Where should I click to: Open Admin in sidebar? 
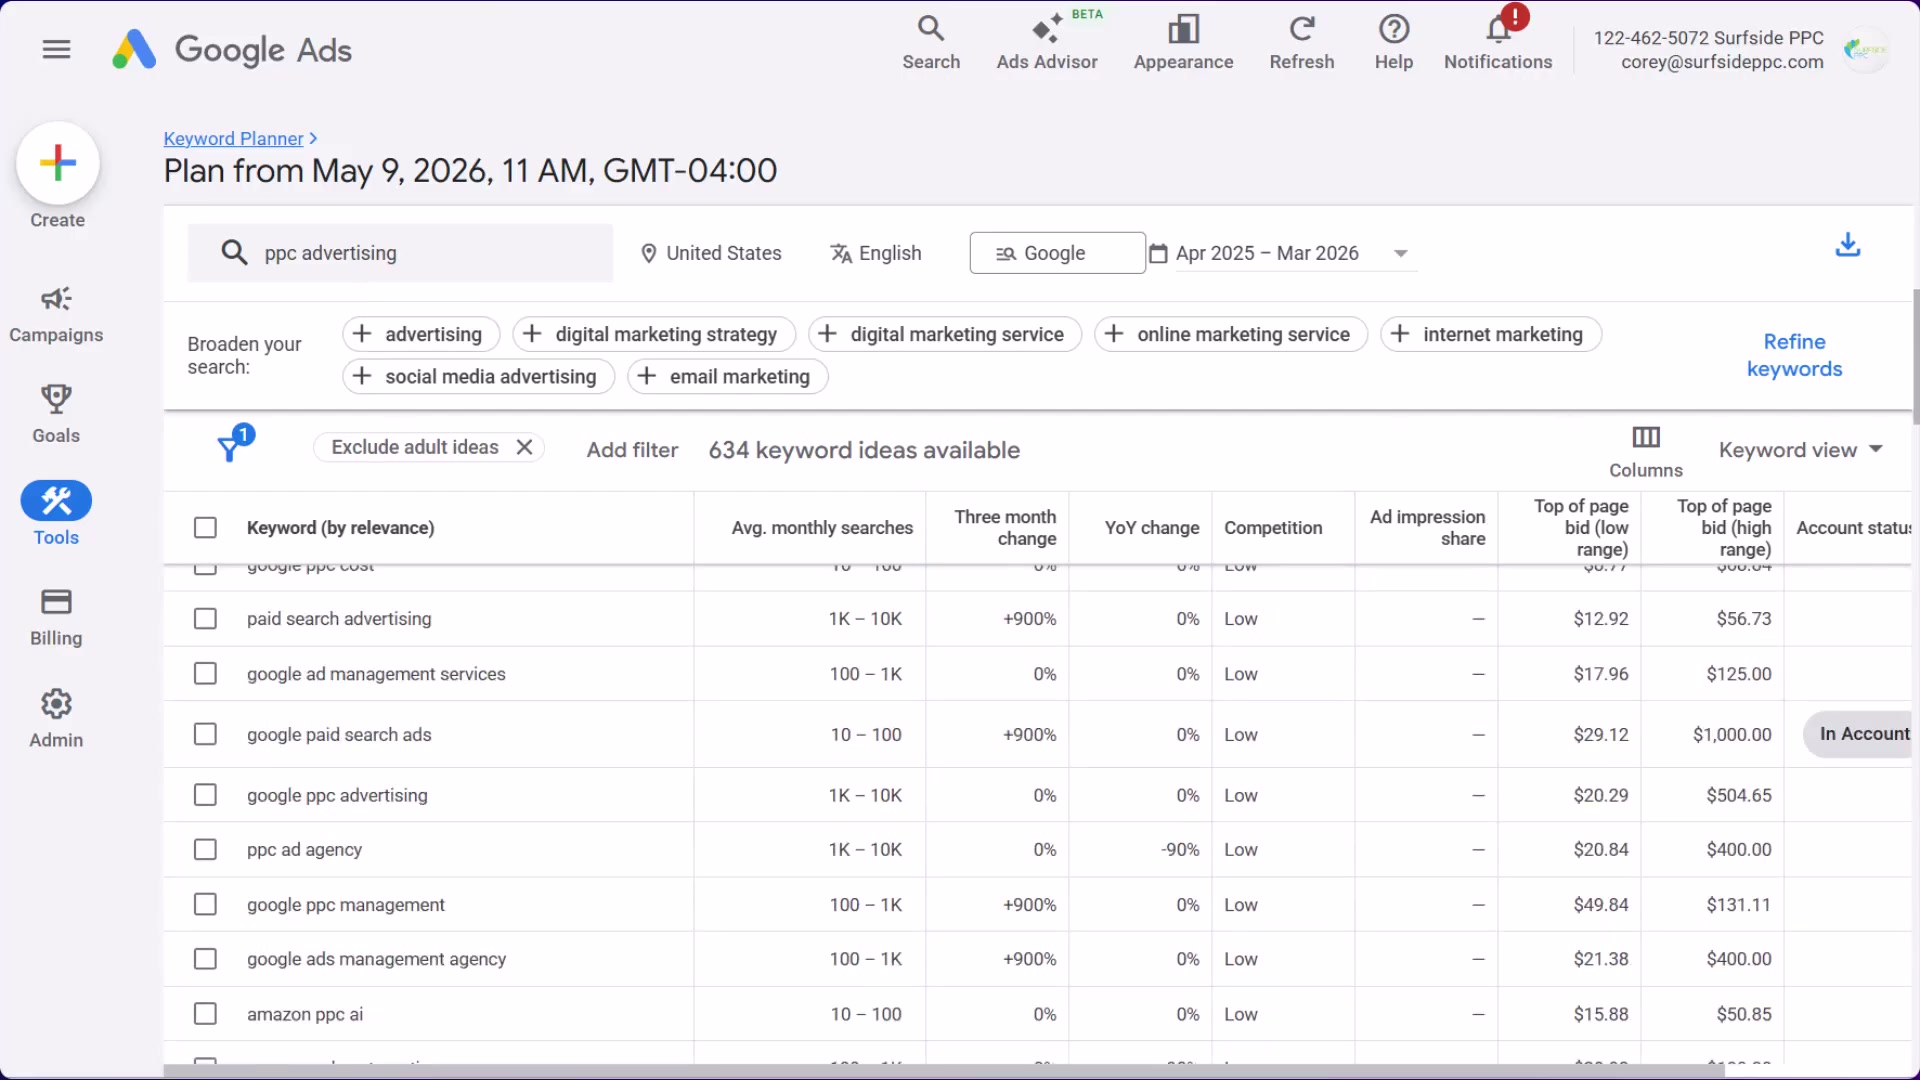click(x=56, y=719)
